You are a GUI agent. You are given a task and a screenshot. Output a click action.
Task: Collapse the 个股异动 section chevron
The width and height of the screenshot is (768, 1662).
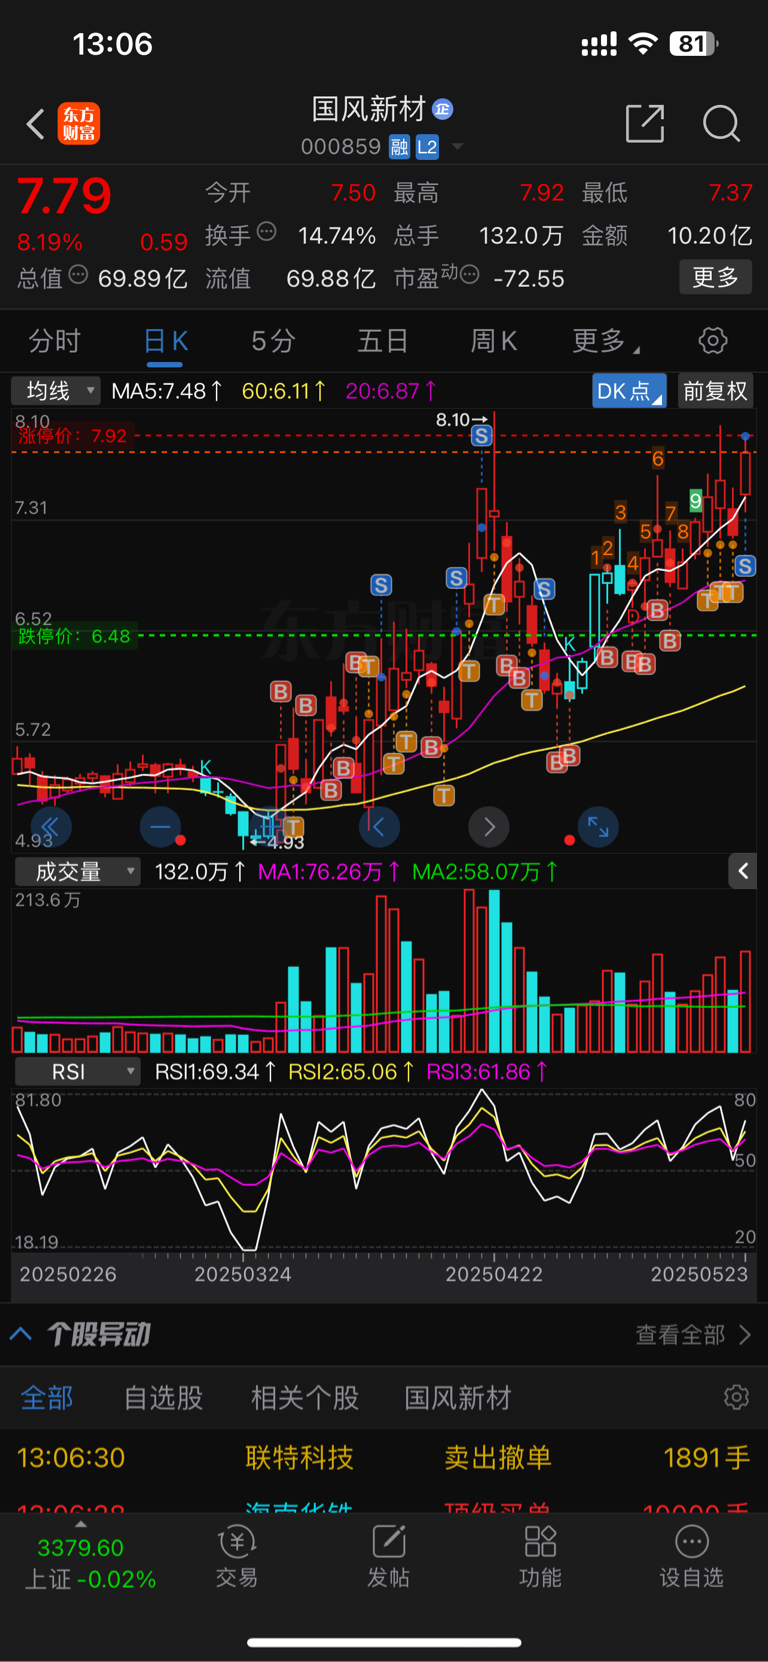(x=21, y=1334)
